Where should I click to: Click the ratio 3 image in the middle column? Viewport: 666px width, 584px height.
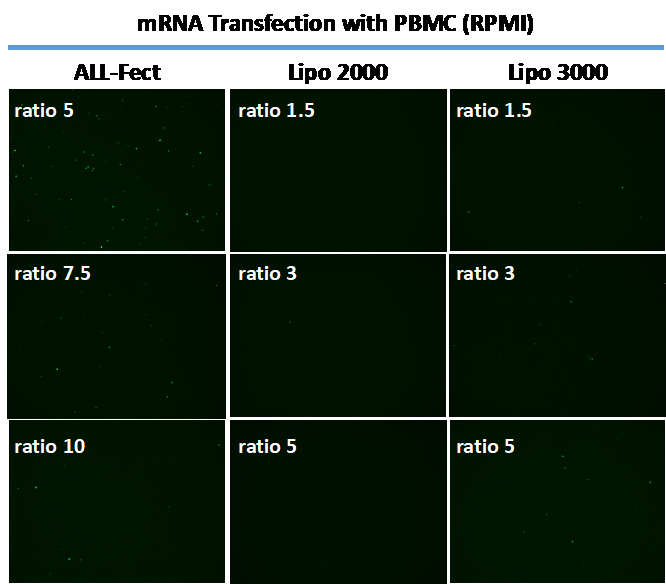(x=337, y=345)
